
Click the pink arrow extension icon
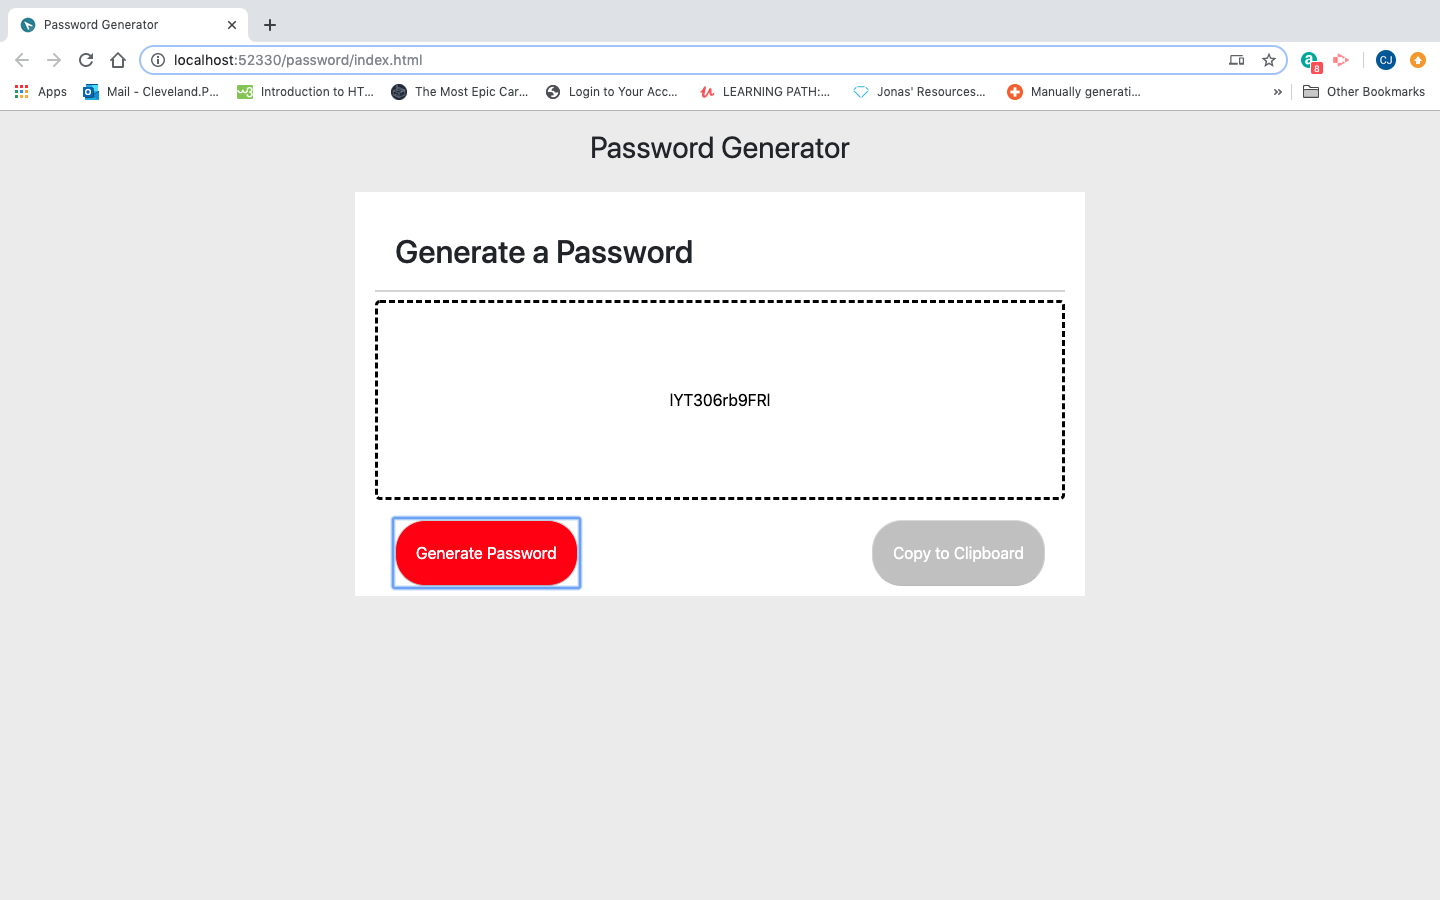point(1340,60)
